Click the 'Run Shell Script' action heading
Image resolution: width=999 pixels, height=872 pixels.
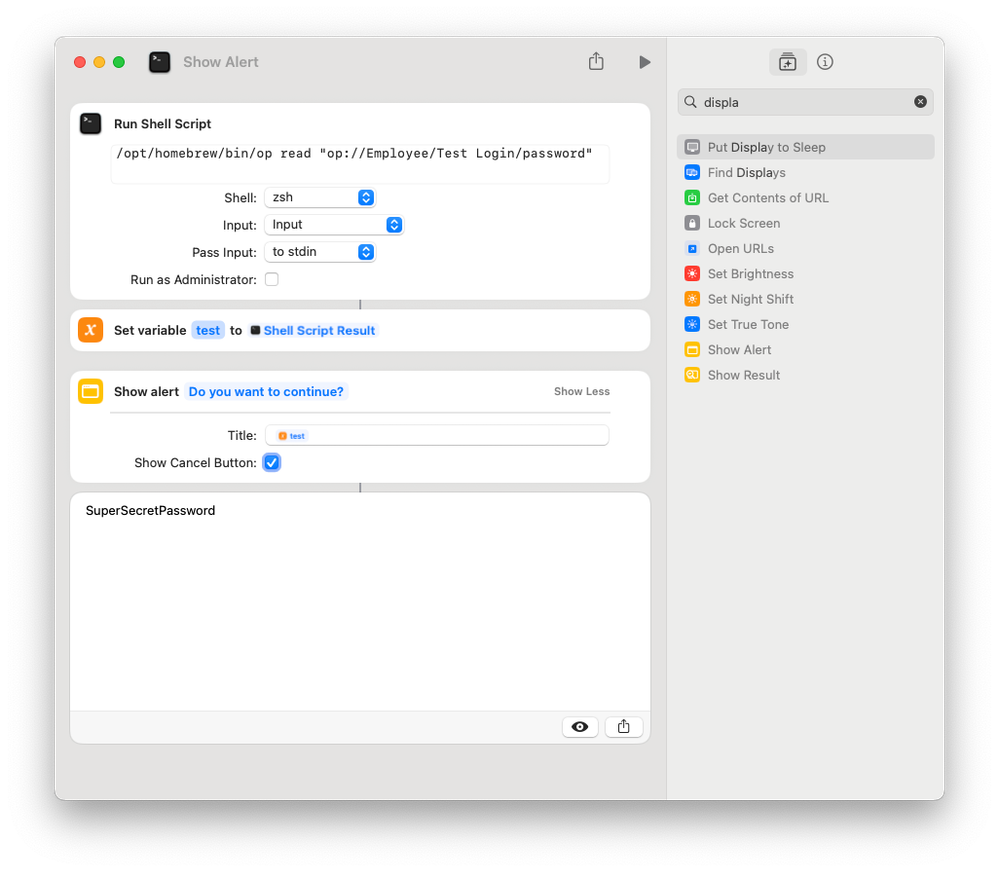[162, 124]
